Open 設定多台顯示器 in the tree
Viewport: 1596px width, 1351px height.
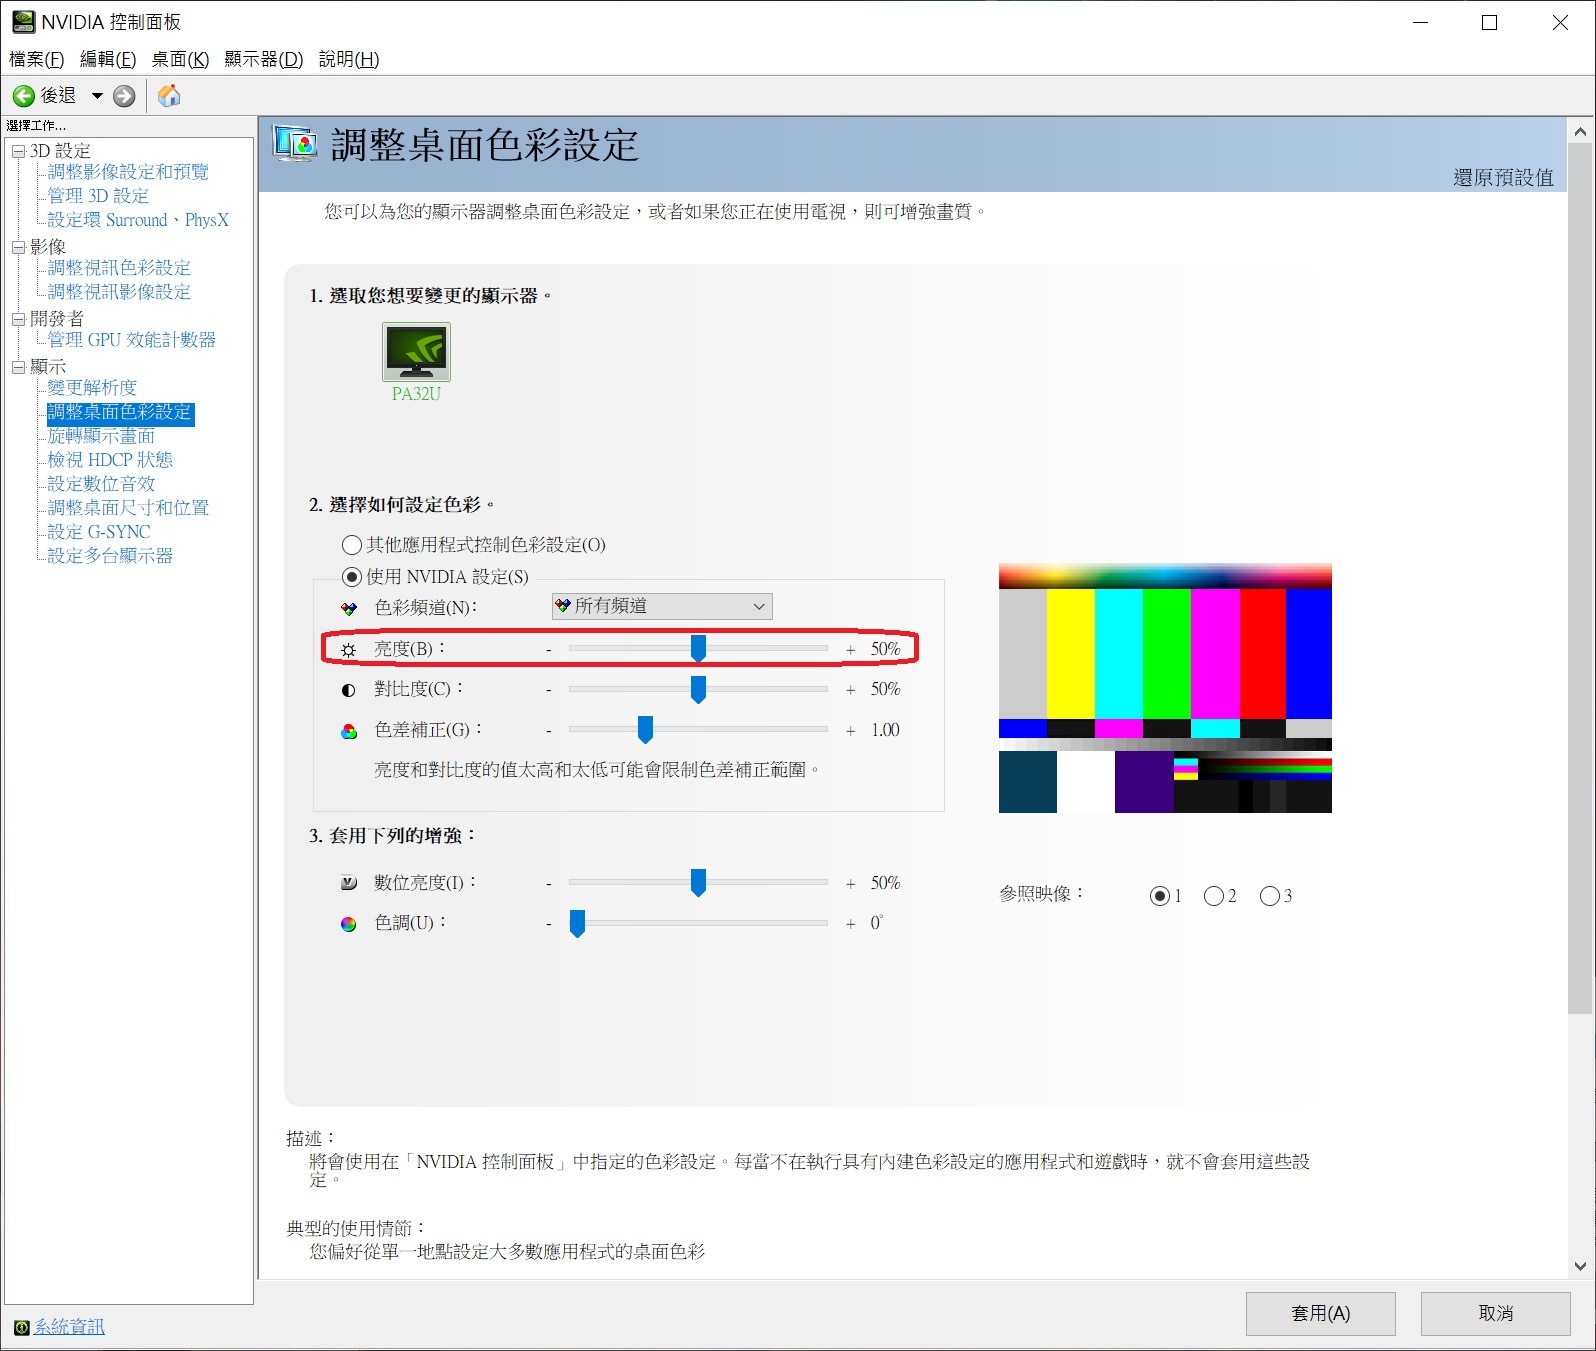(x=110, y=556)
